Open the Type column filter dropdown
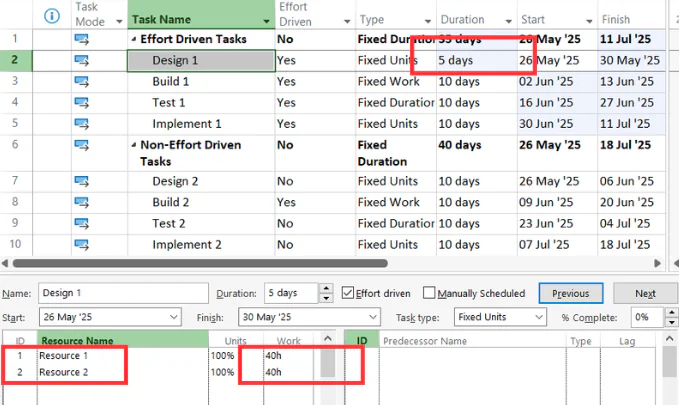Image resolution: width=679 pixels, height=405 pixels. 428,21
